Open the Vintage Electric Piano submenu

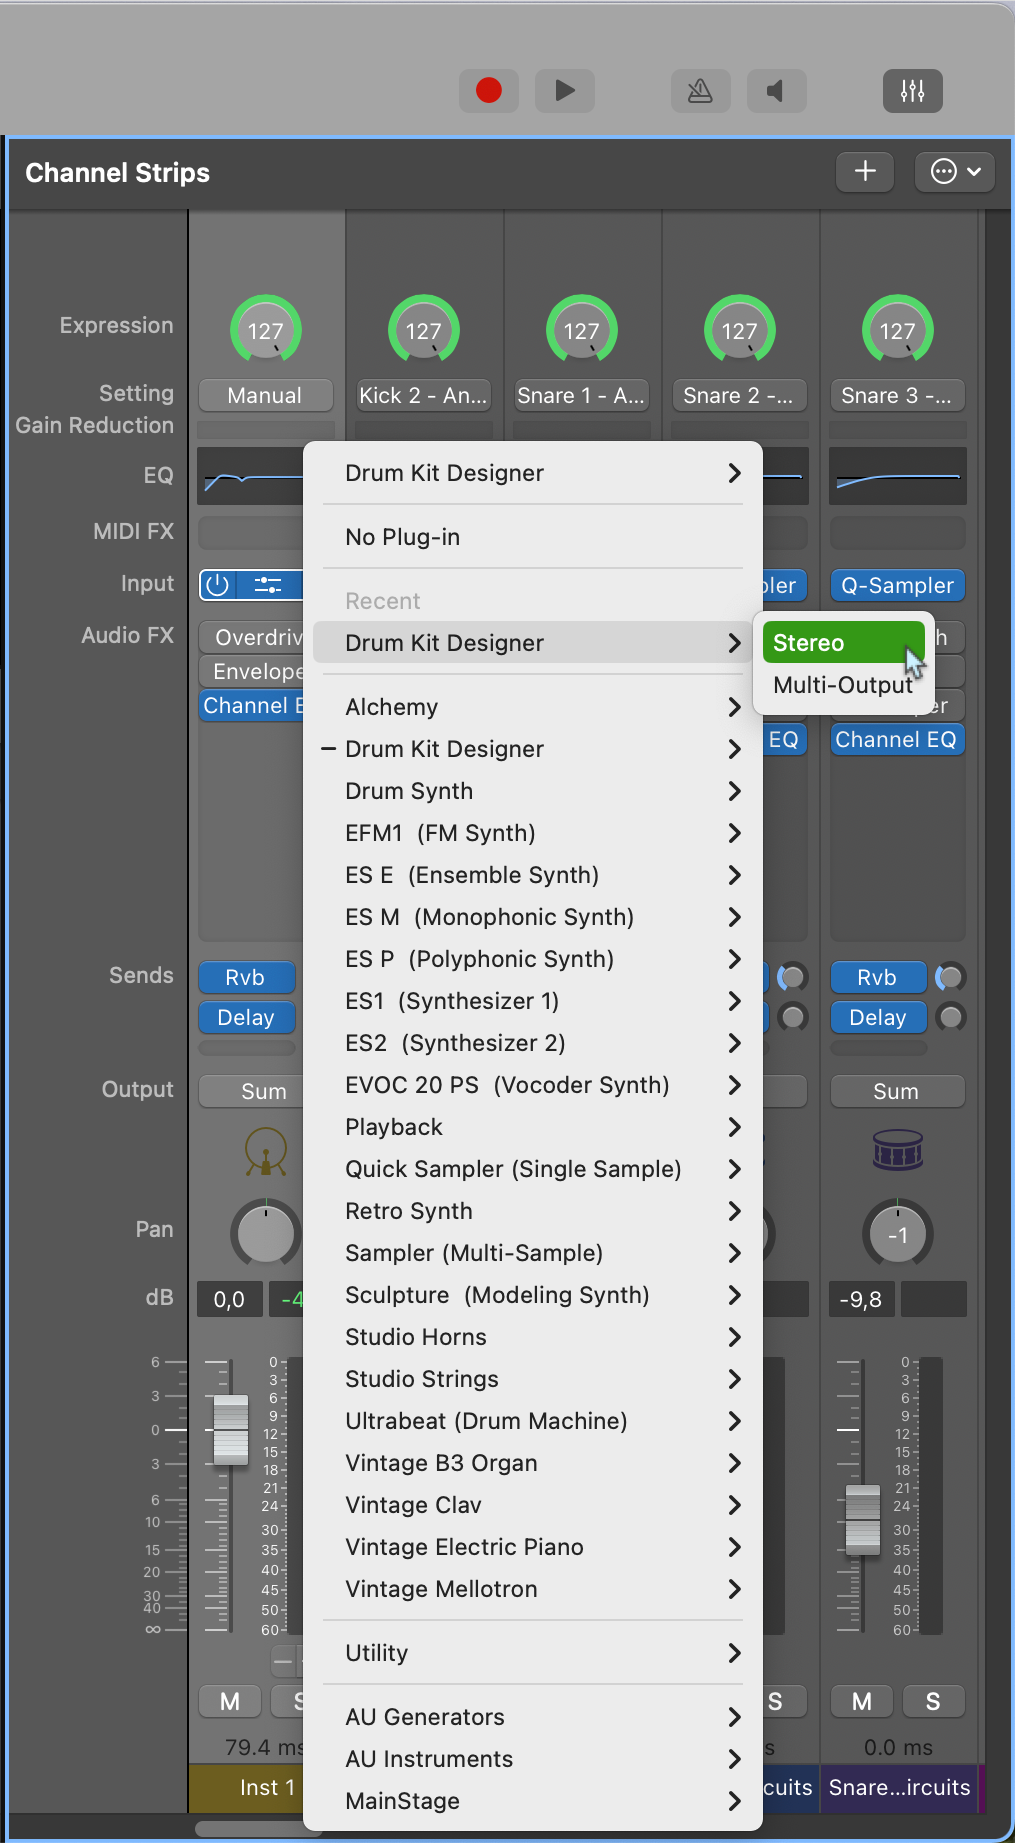coord(533,1547)
